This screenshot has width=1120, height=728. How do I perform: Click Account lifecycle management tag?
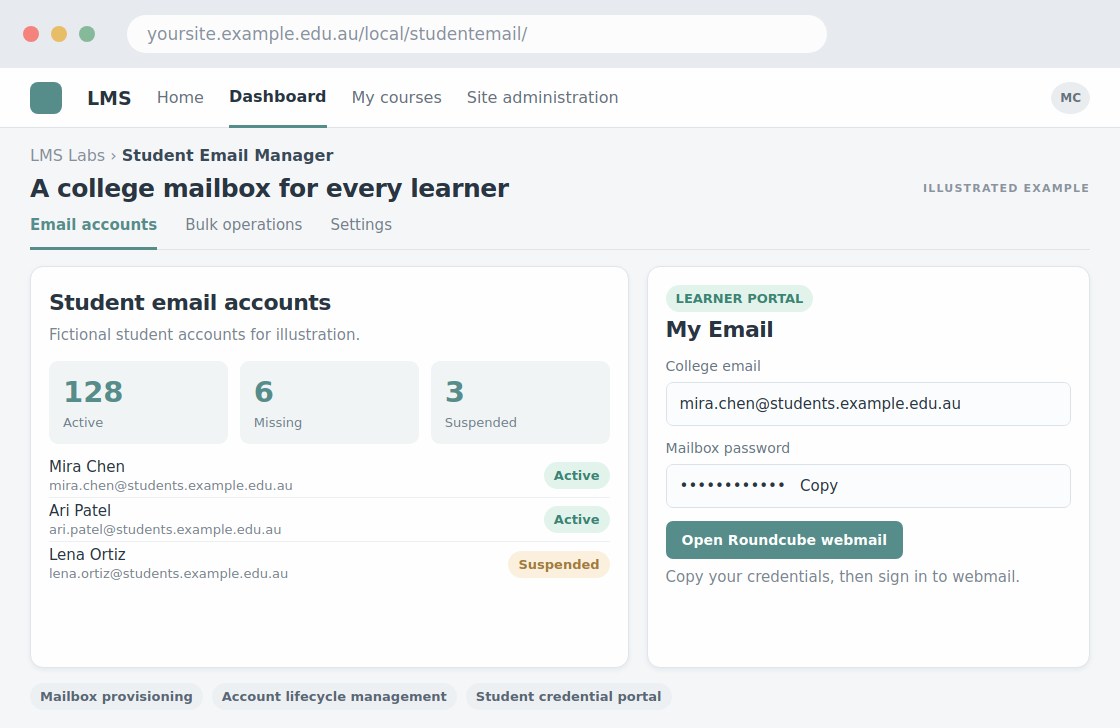(334, 697)
